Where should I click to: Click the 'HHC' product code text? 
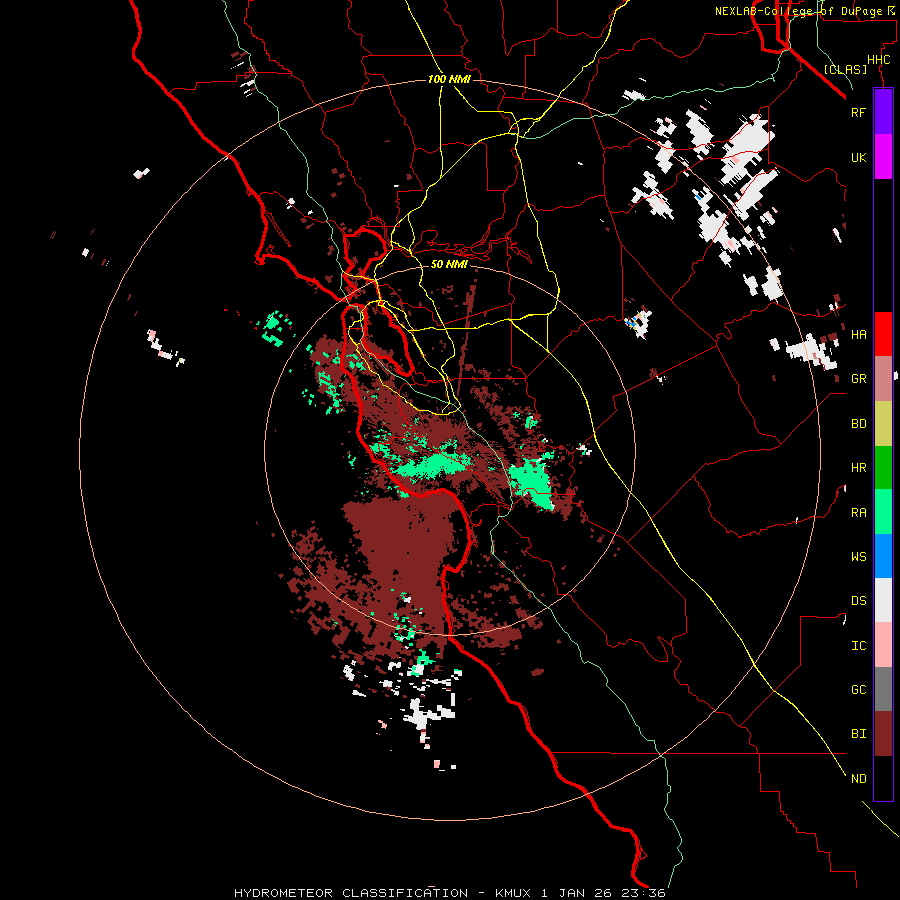878,60
